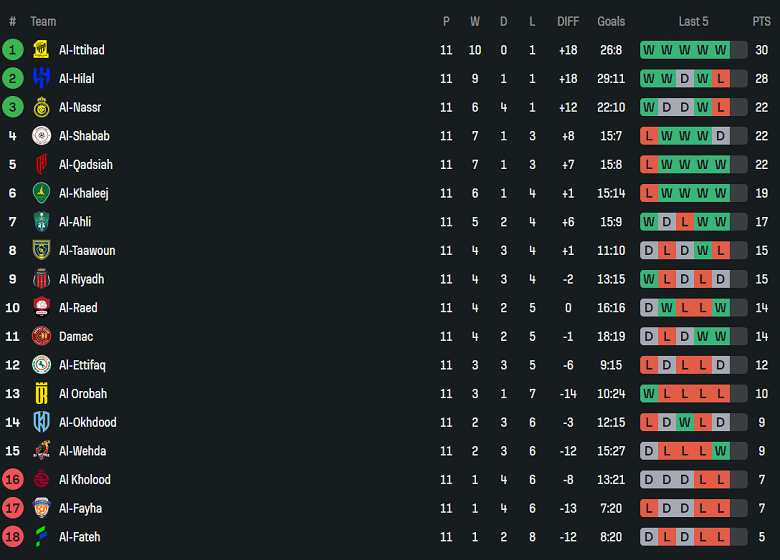The height and width of the screenshot is (560, 780).
Task: Click Al-Ittihad's position 1 green badge
Action: 13,50
